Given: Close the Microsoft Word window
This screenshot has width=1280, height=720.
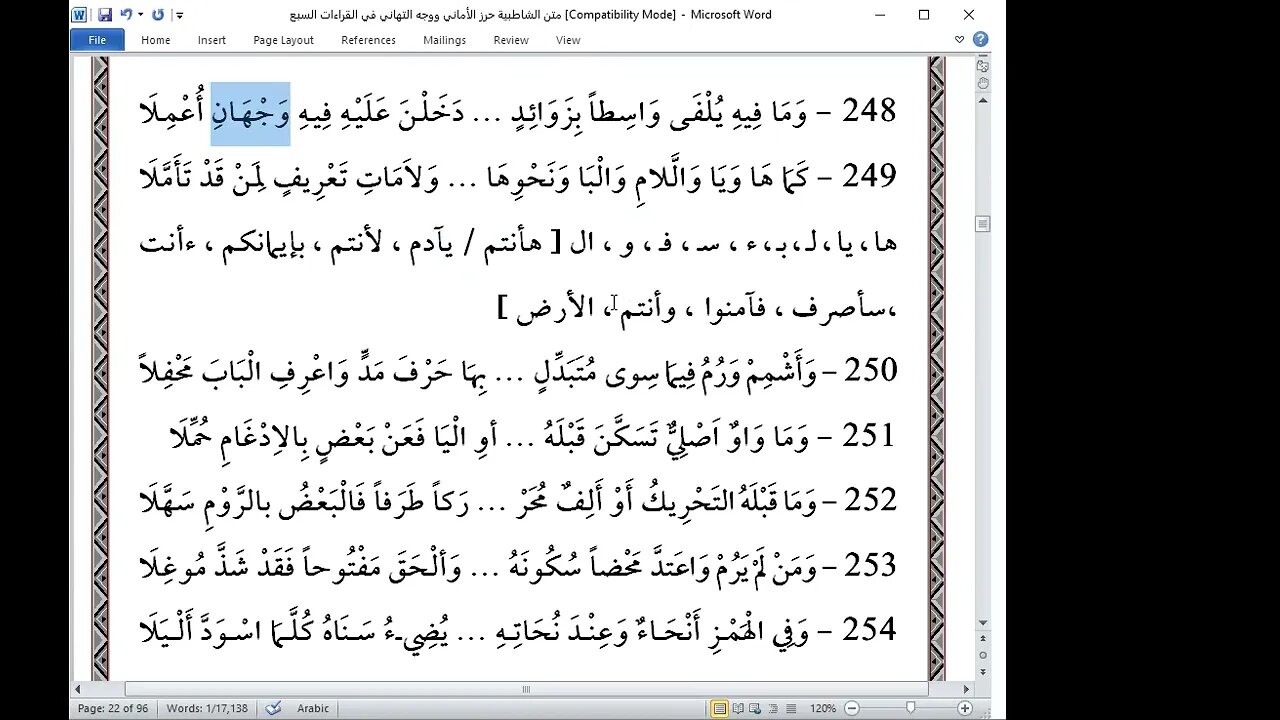Looking at the screenshot, I should coord(969,15).
